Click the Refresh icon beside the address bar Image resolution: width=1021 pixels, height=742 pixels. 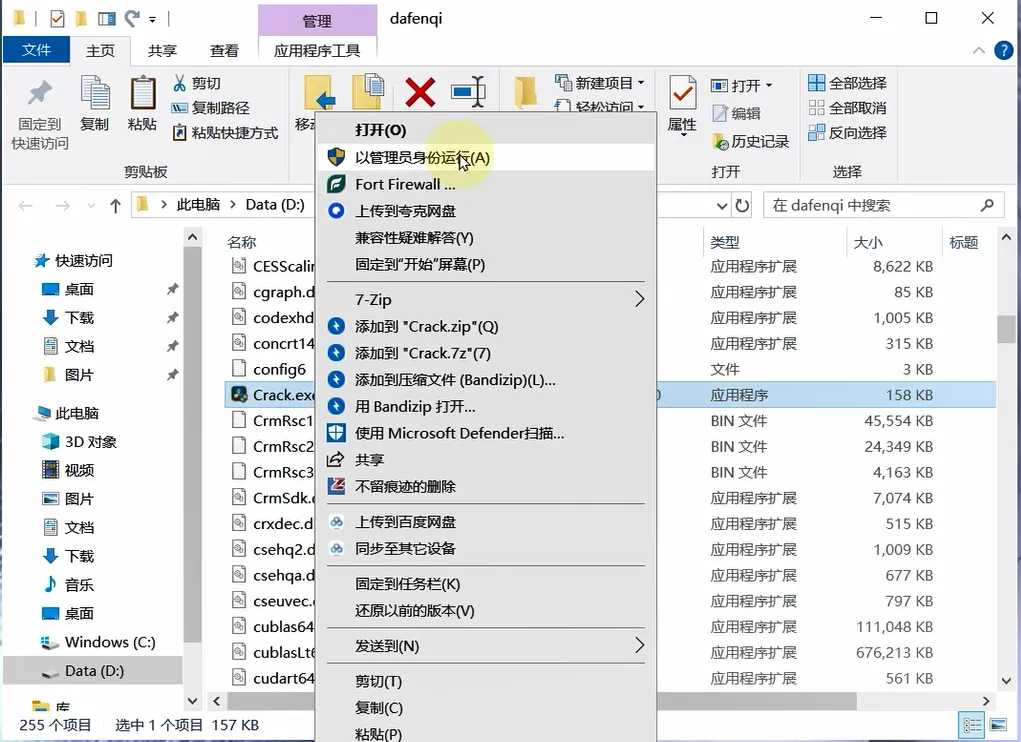point(742,206)
